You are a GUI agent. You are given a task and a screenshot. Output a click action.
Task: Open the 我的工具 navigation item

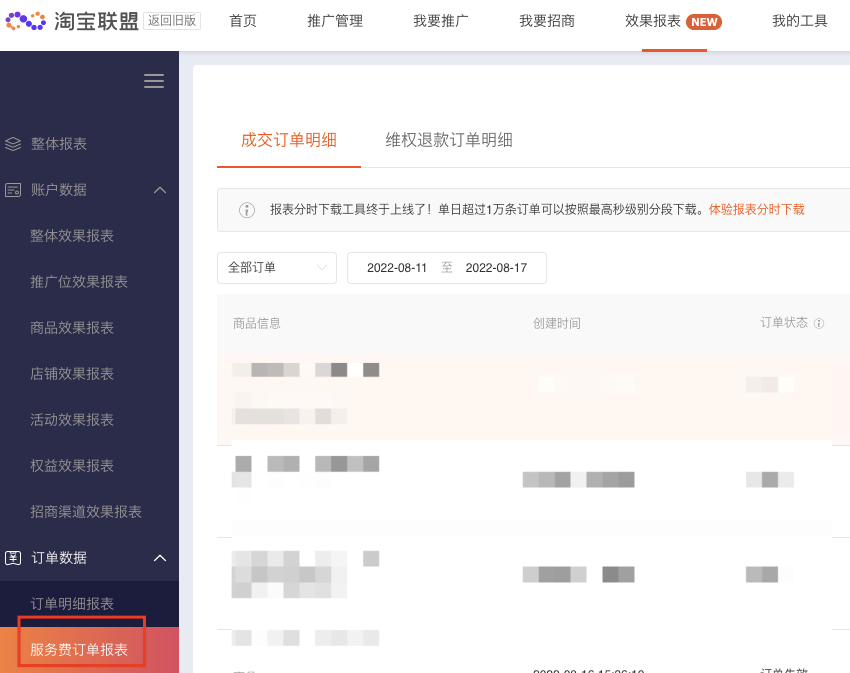pyautogui.click(x=800, y=21)
